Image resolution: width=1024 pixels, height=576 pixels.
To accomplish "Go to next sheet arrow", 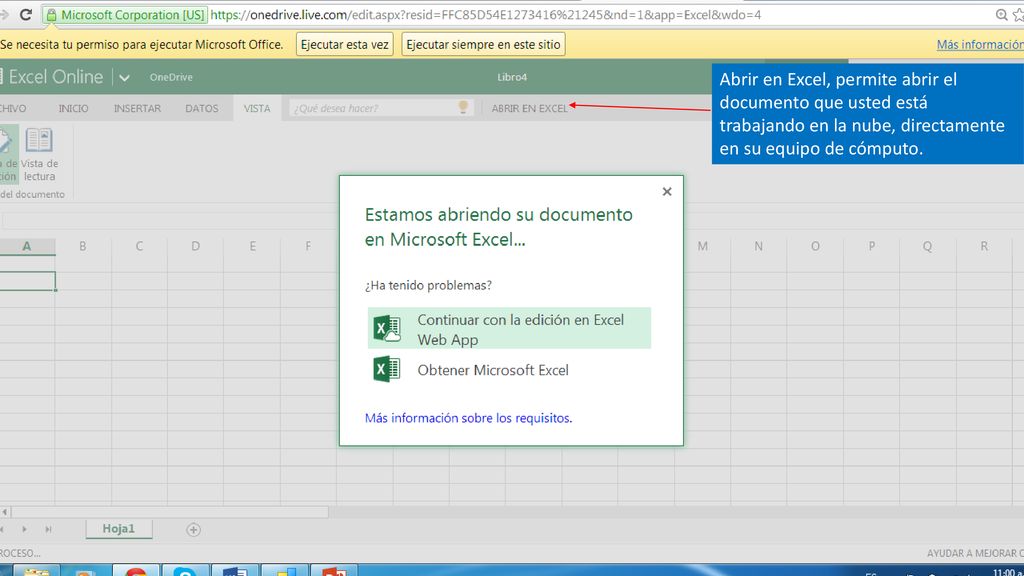I will coord(24,530).
